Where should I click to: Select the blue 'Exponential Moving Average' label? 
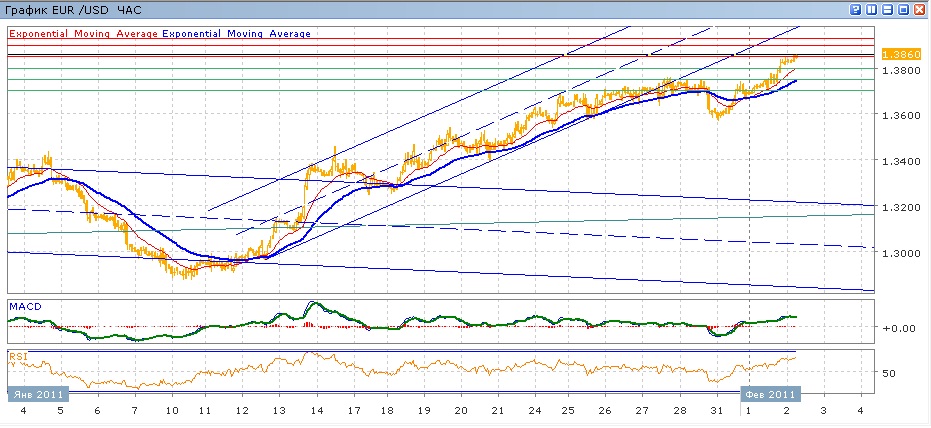point(236,34)
